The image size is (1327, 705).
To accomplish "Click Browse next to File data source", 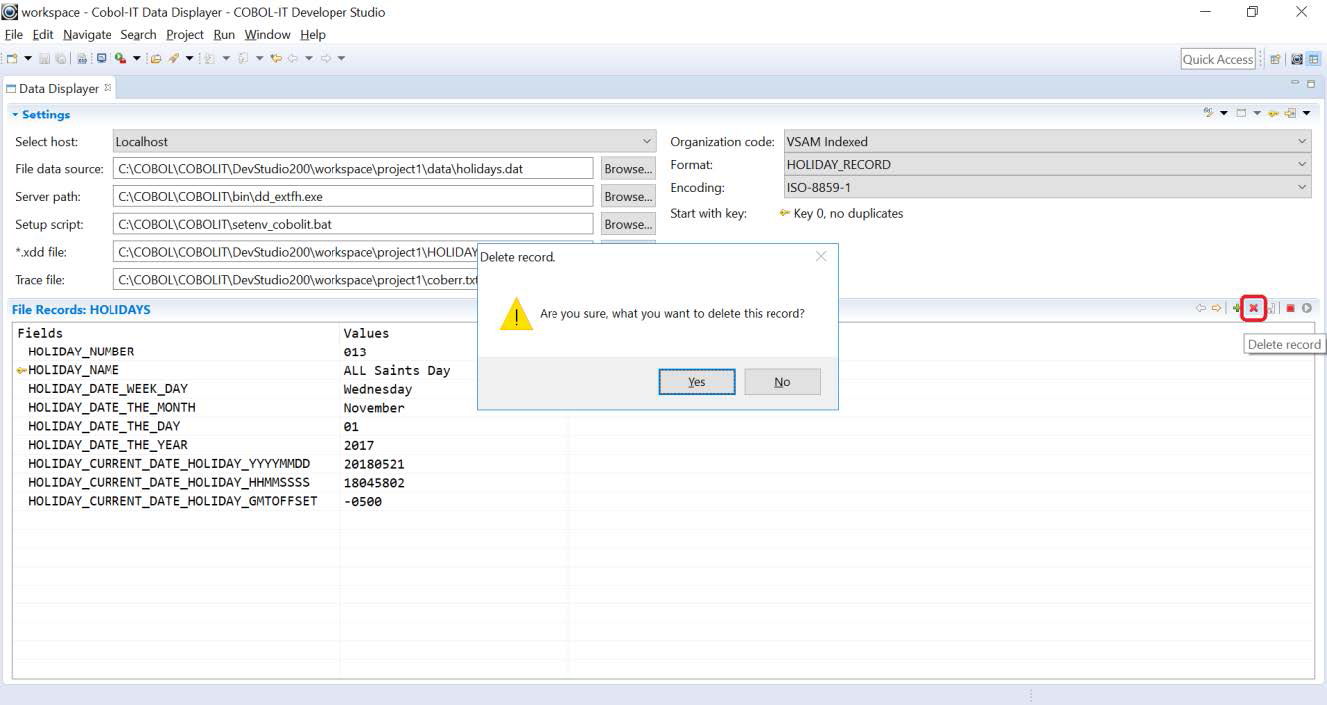I will 627,169.
